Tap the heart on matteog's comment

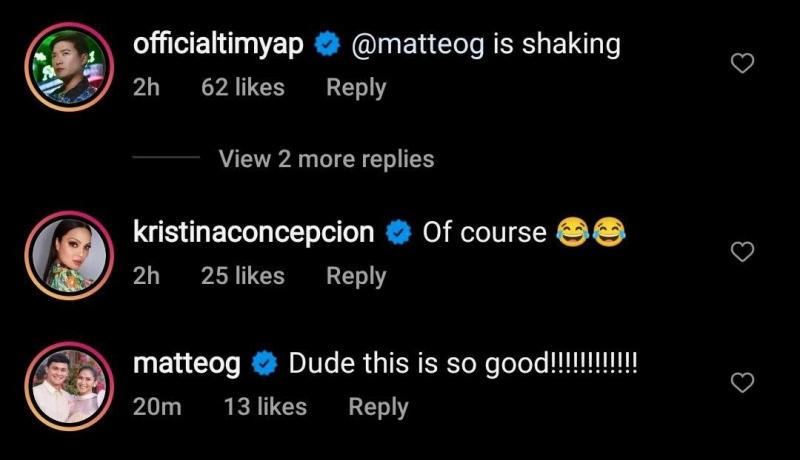coord(742,383)
